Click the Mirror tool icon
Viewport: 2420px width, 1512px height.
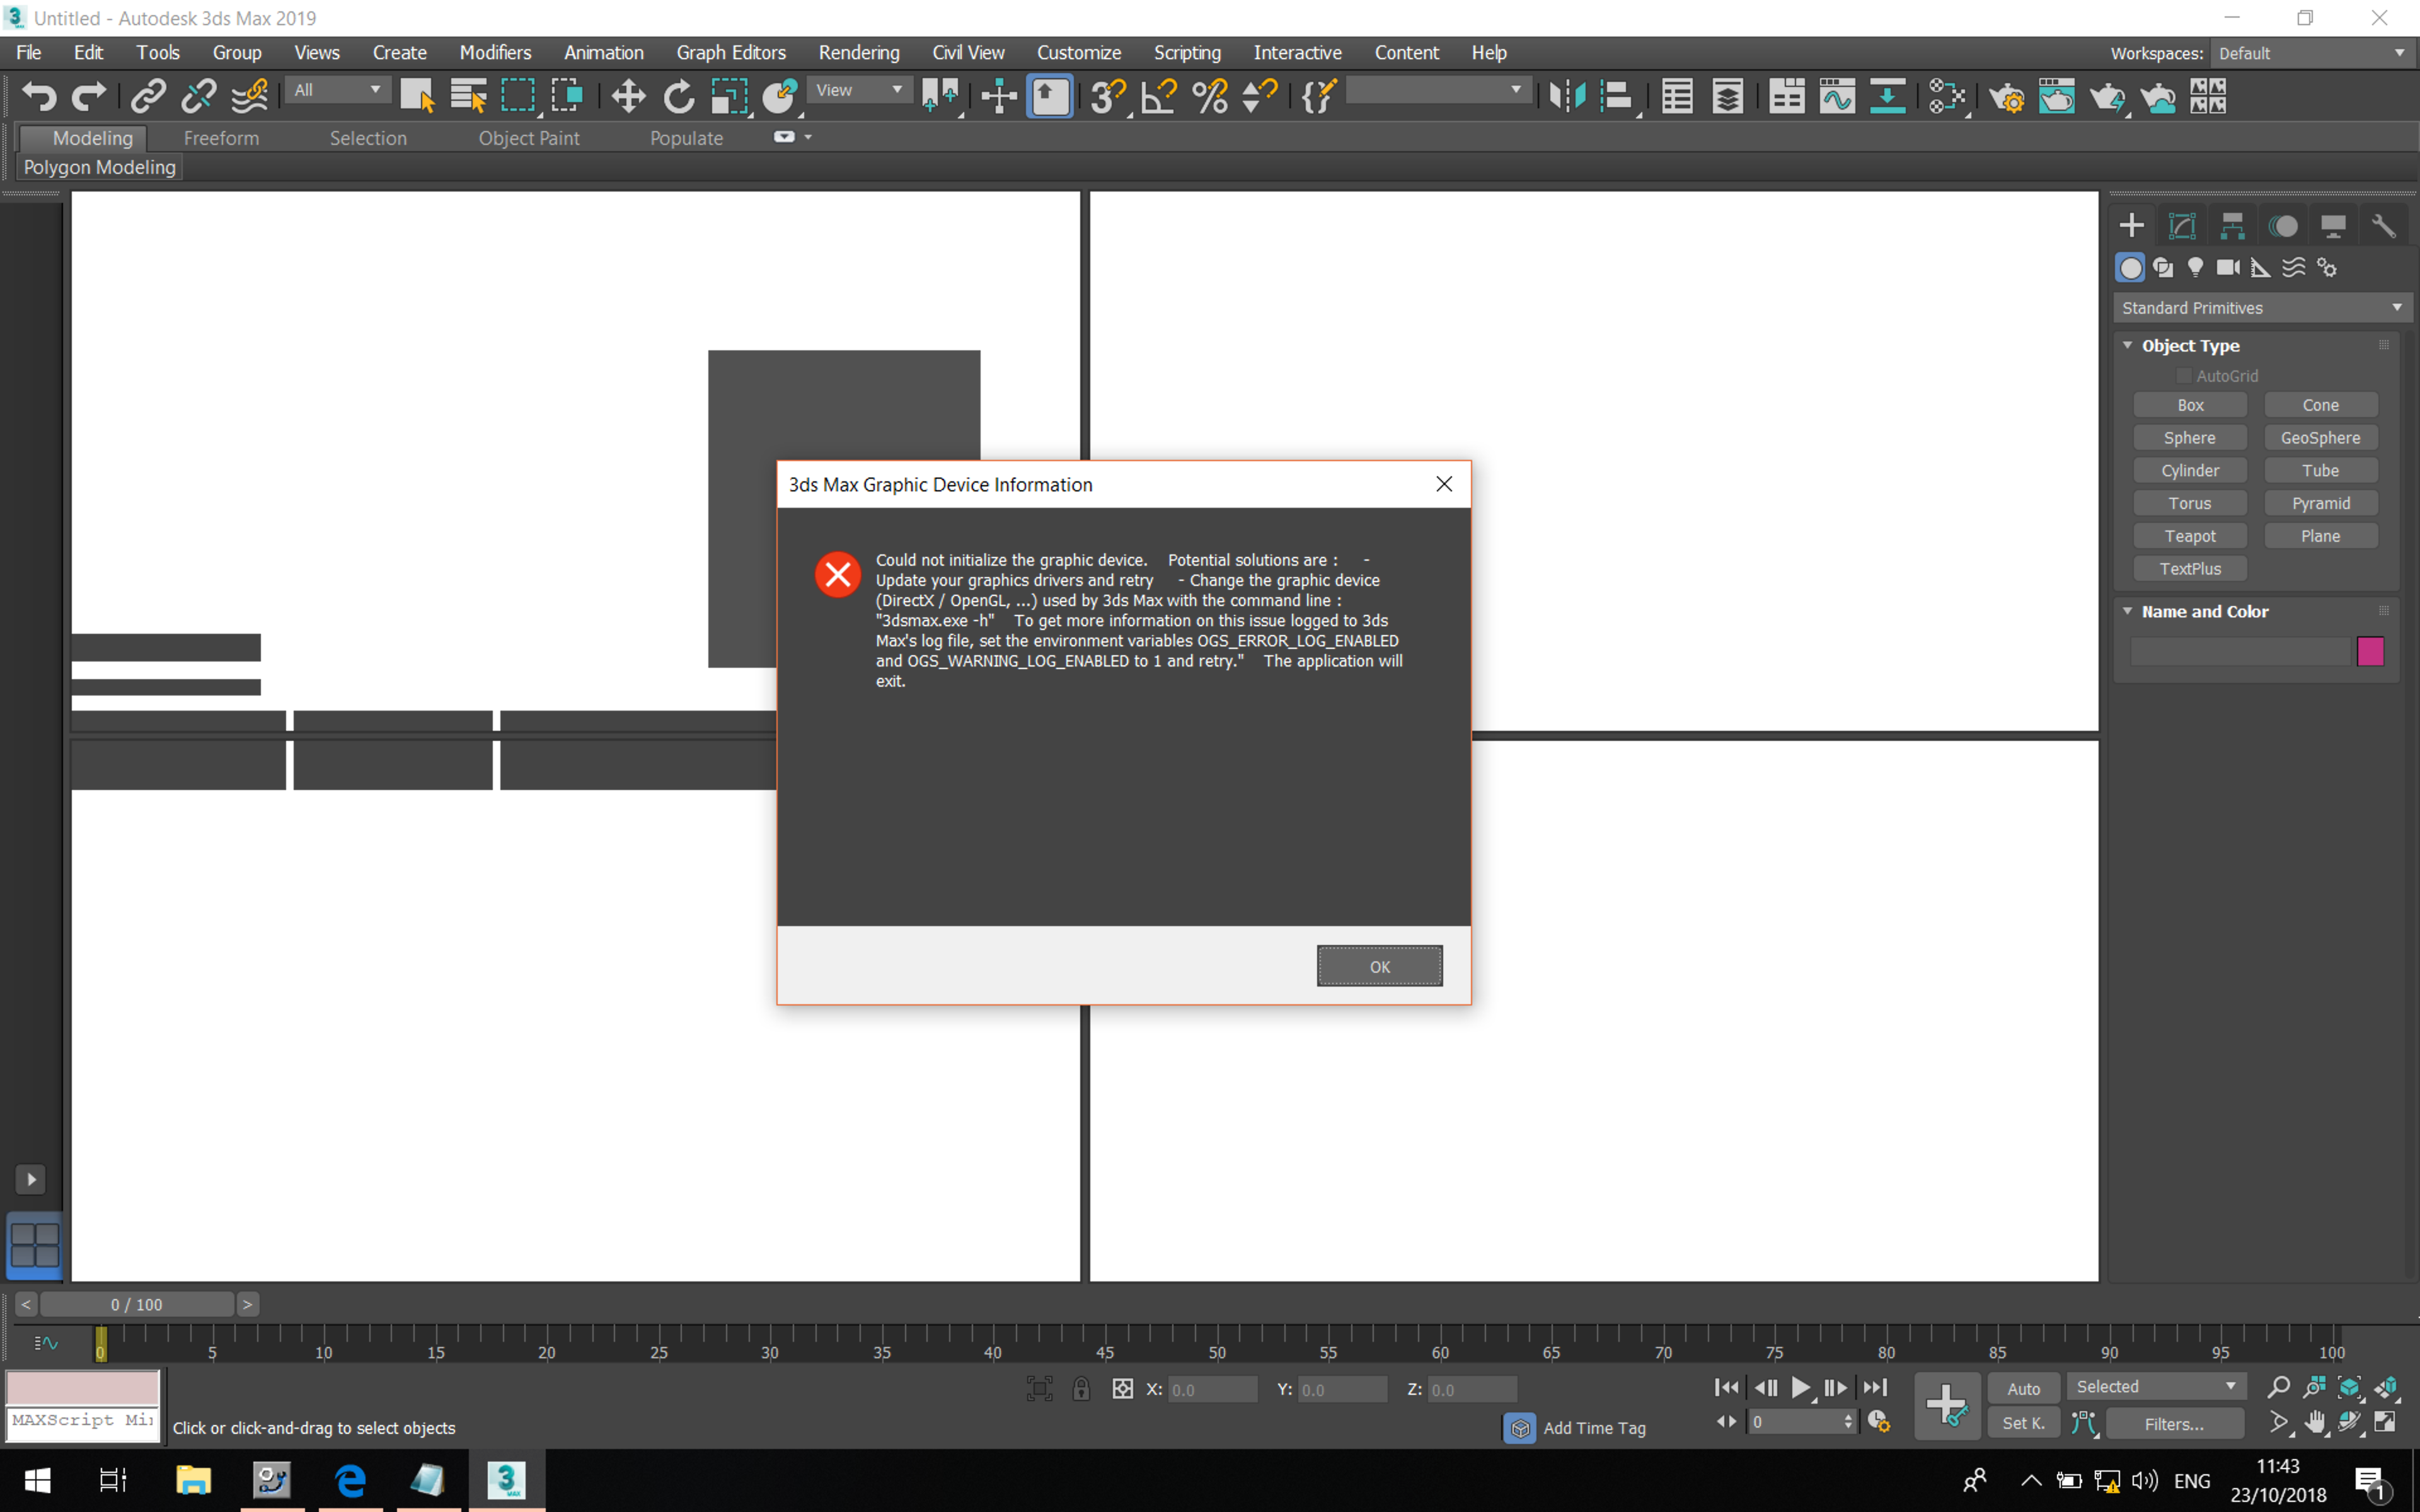(x=1567, y=96)
